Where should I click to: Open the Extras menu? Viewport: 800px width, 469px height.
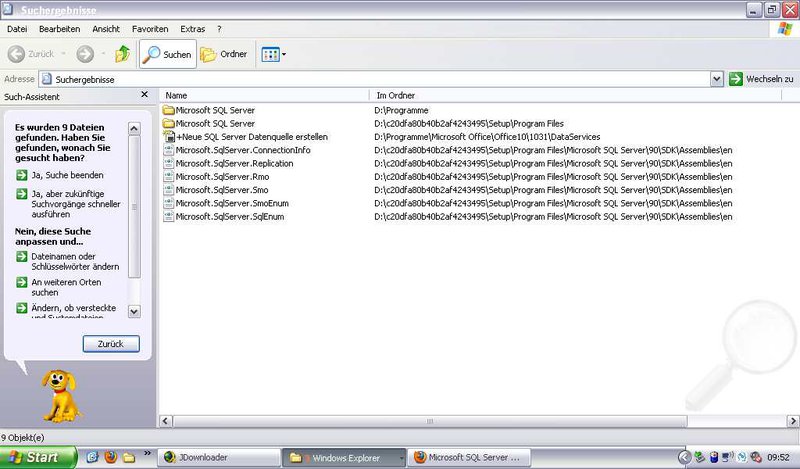click(193, 29)
